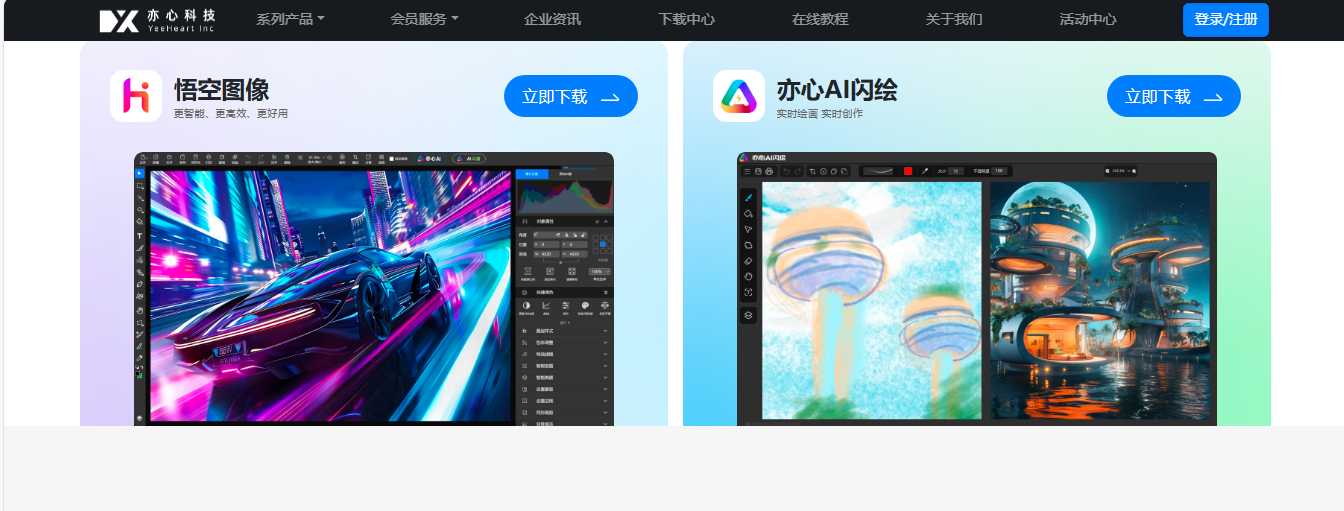Click the neon car artwork in 悟空图像 preview
Screen dimensions: 1344x511
pyautogui.click(x=330, y=296)
